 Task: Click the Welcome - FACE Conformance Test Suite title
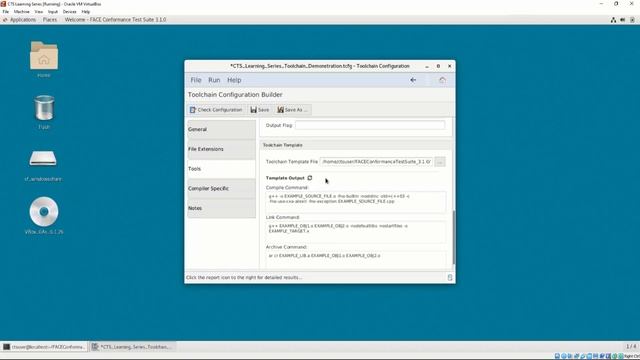pos(115,20)
